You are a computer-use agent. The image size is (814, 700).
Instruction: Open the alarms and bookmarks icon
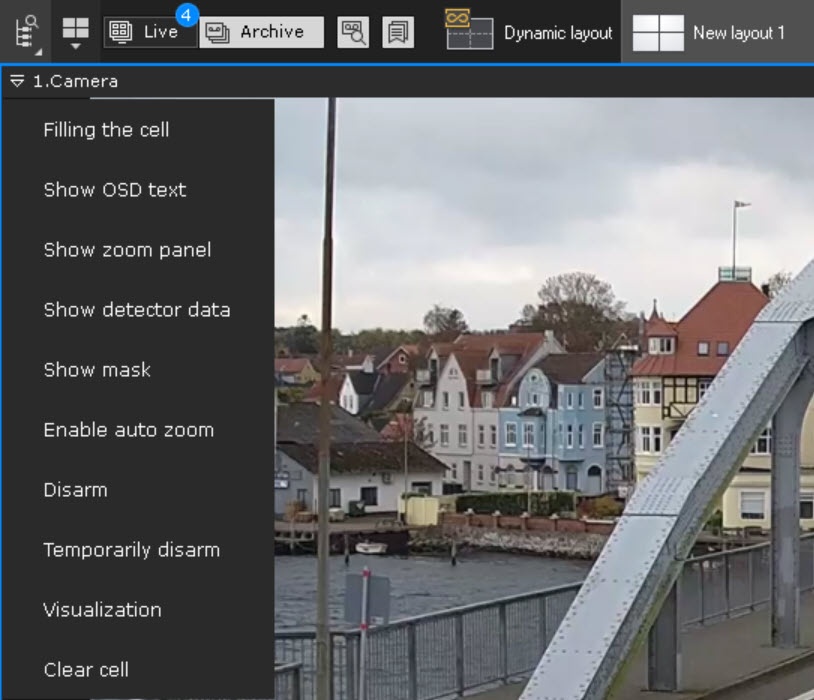coord(398,32)
